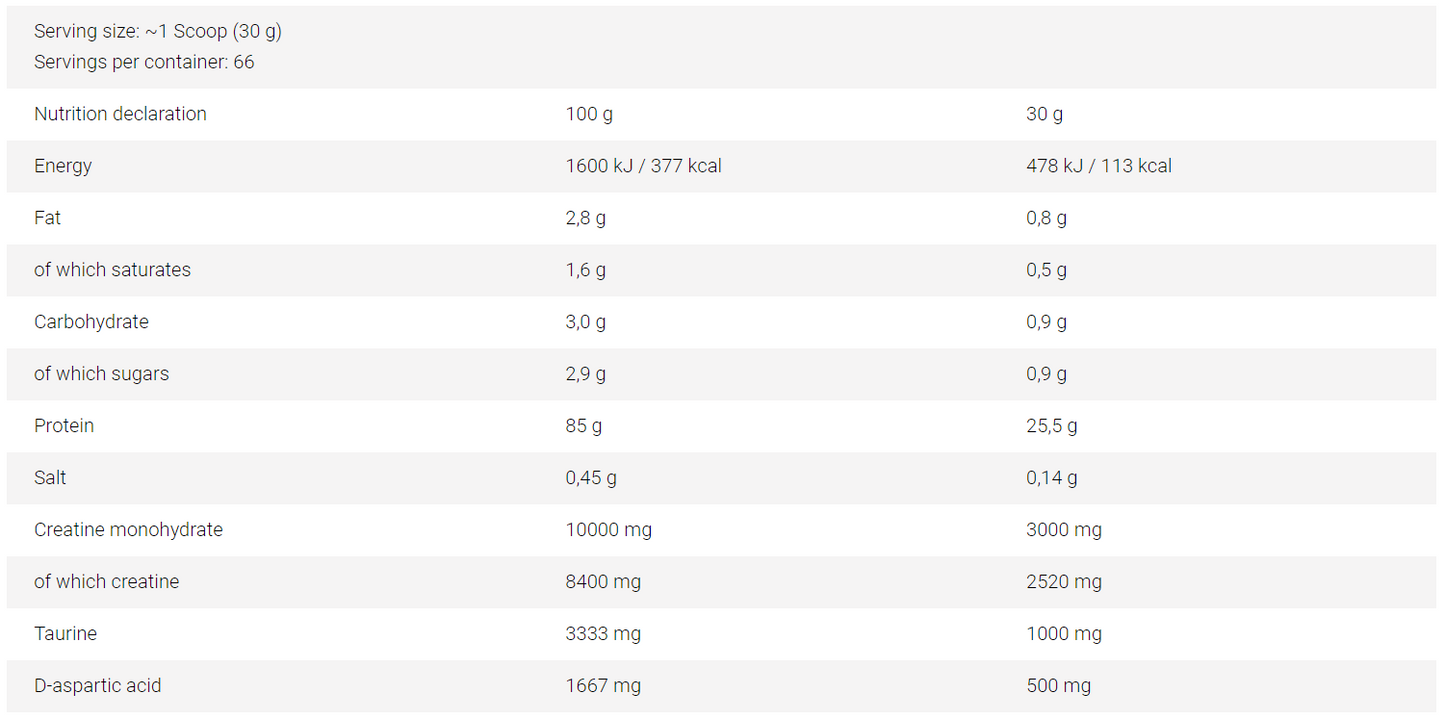The height and width of the screenshot is (719, 1445).
Task: Click the '478 kJ / 113 kcal' value
Action: pyautogui.click(x=1098, y=166)
